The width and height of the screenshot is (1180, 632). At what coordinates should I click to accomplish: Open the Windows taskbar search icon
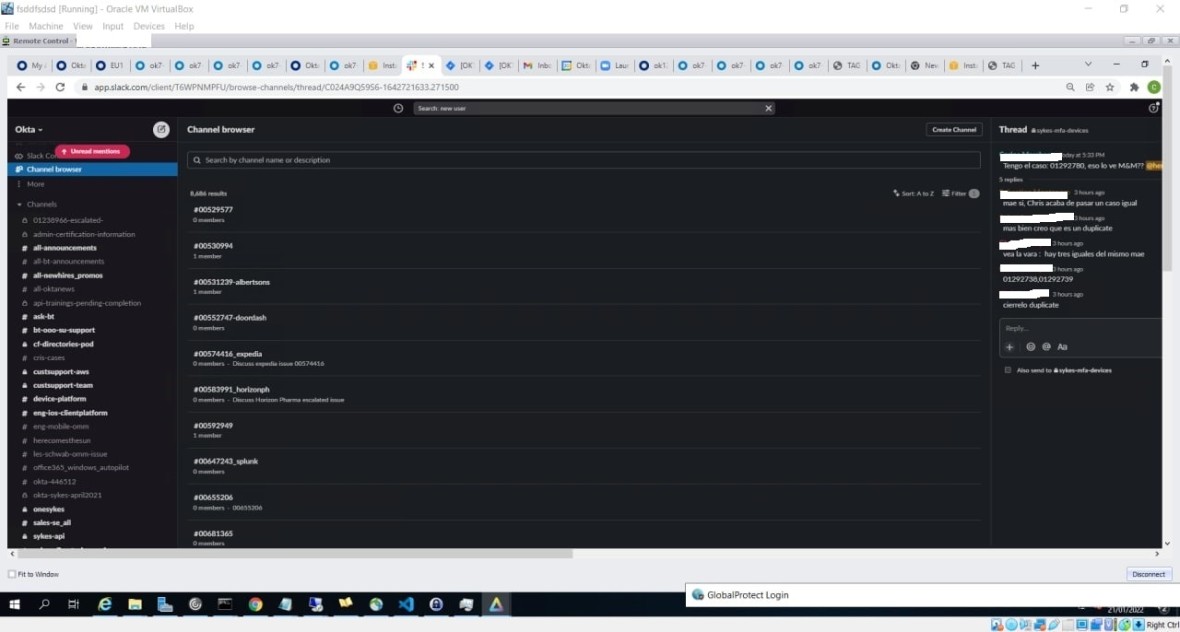point(44,603)
